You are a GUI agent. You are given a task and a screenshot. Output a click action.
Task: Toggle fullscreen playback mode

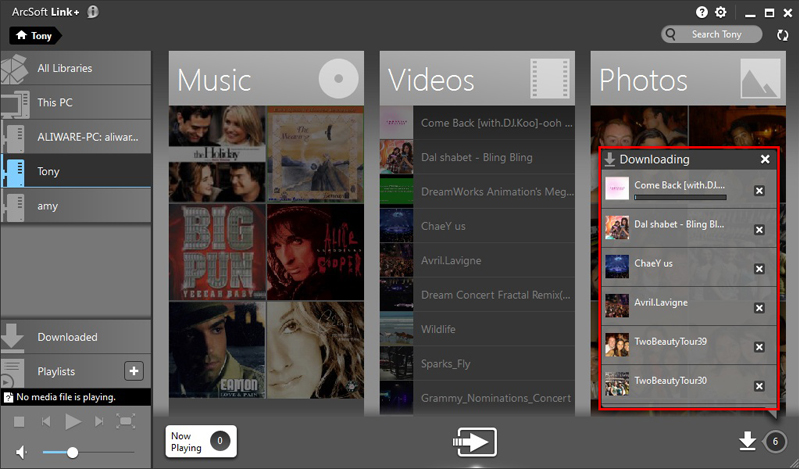(125, 421)
